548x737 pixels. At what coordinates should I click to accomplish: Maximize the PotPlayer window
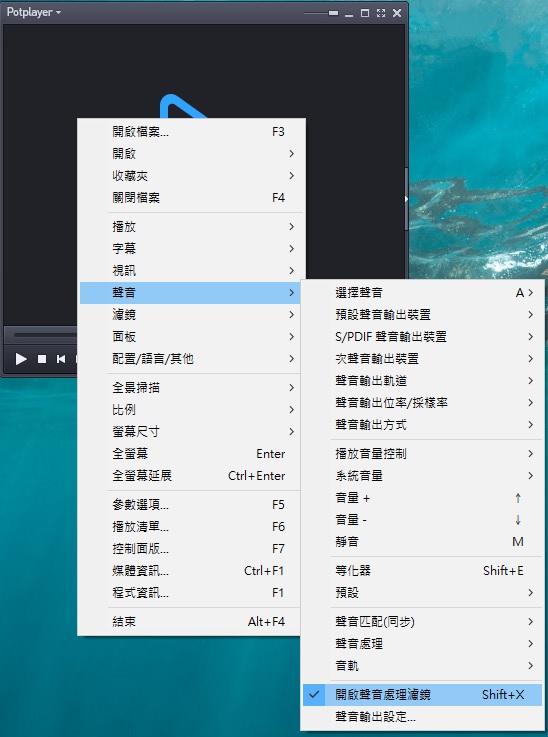click(x=365, y=13)
